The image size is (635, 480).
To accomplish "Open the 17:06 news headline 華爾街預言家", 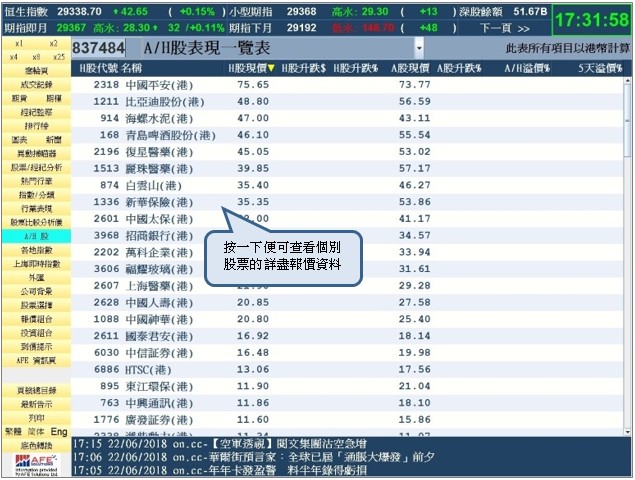I will tap(254, 457).
